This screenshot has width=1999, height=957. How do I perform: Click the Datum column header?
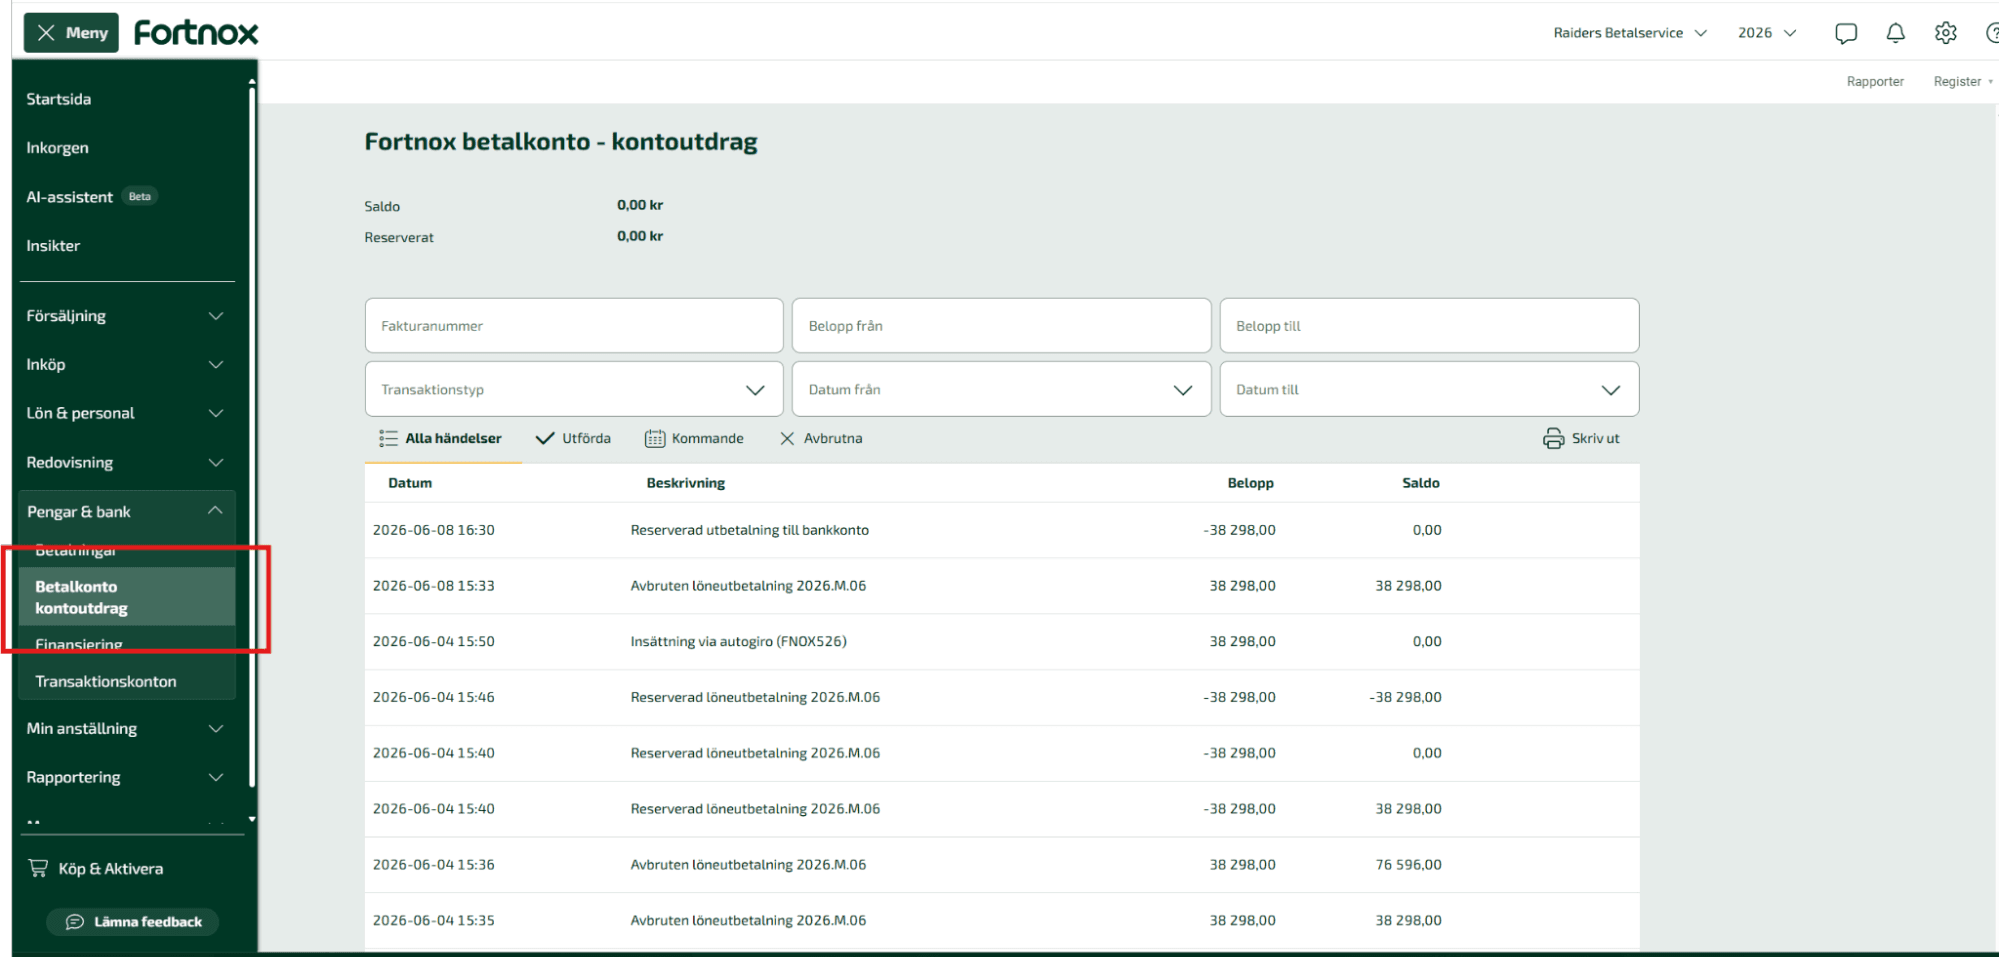click(410, 483)
